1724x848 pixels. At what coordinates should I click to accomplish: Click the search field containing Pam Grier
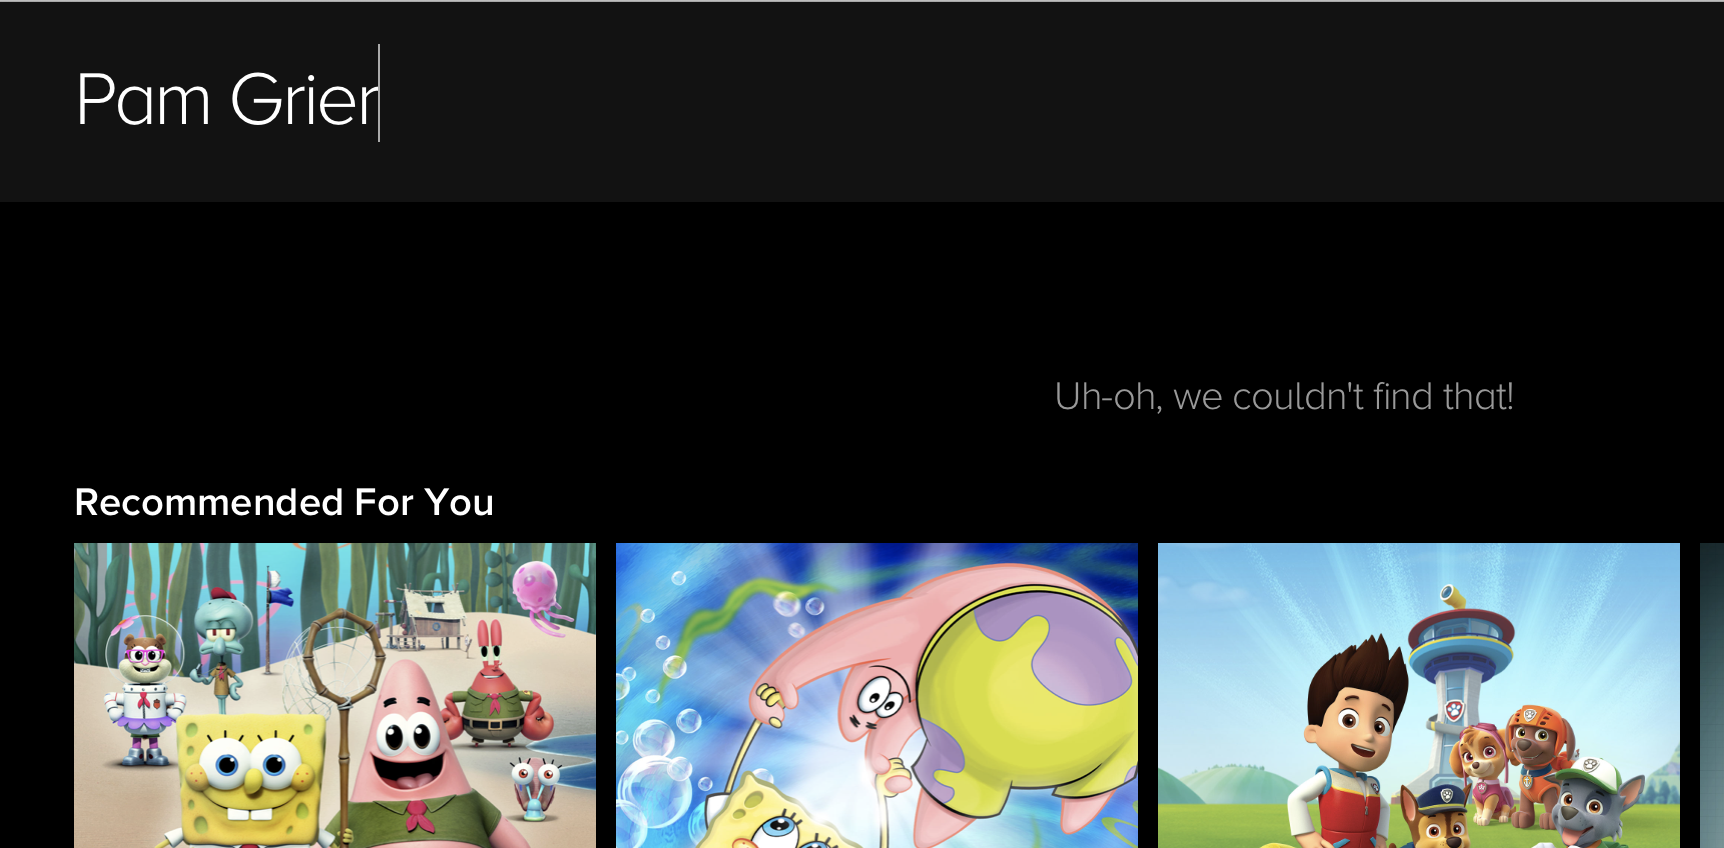tap(862, 101)
